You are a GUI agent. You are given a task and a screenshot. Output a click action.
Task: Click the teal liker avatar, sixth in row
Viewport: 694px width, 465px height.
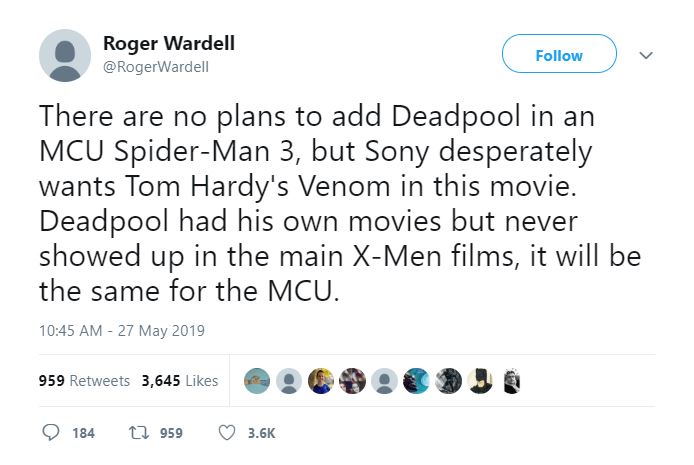click(x=416, y=380)
